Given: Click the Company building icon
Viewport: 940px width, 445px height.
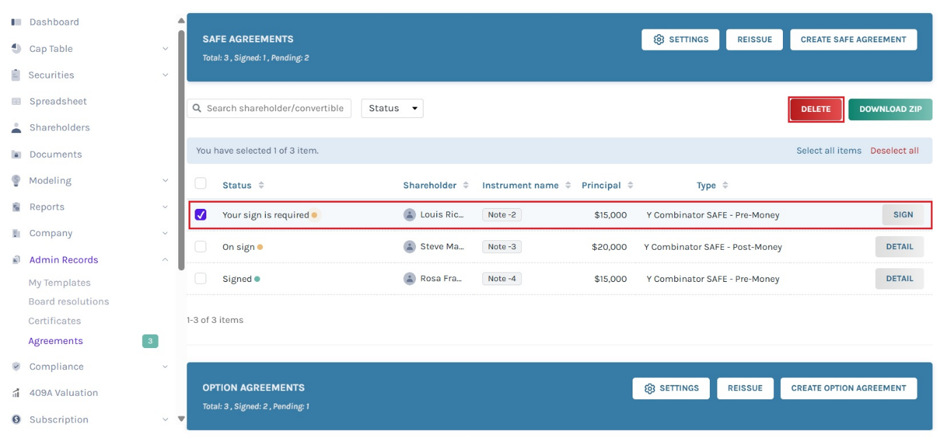Looking at the screenshot, I should coord(16,233).
